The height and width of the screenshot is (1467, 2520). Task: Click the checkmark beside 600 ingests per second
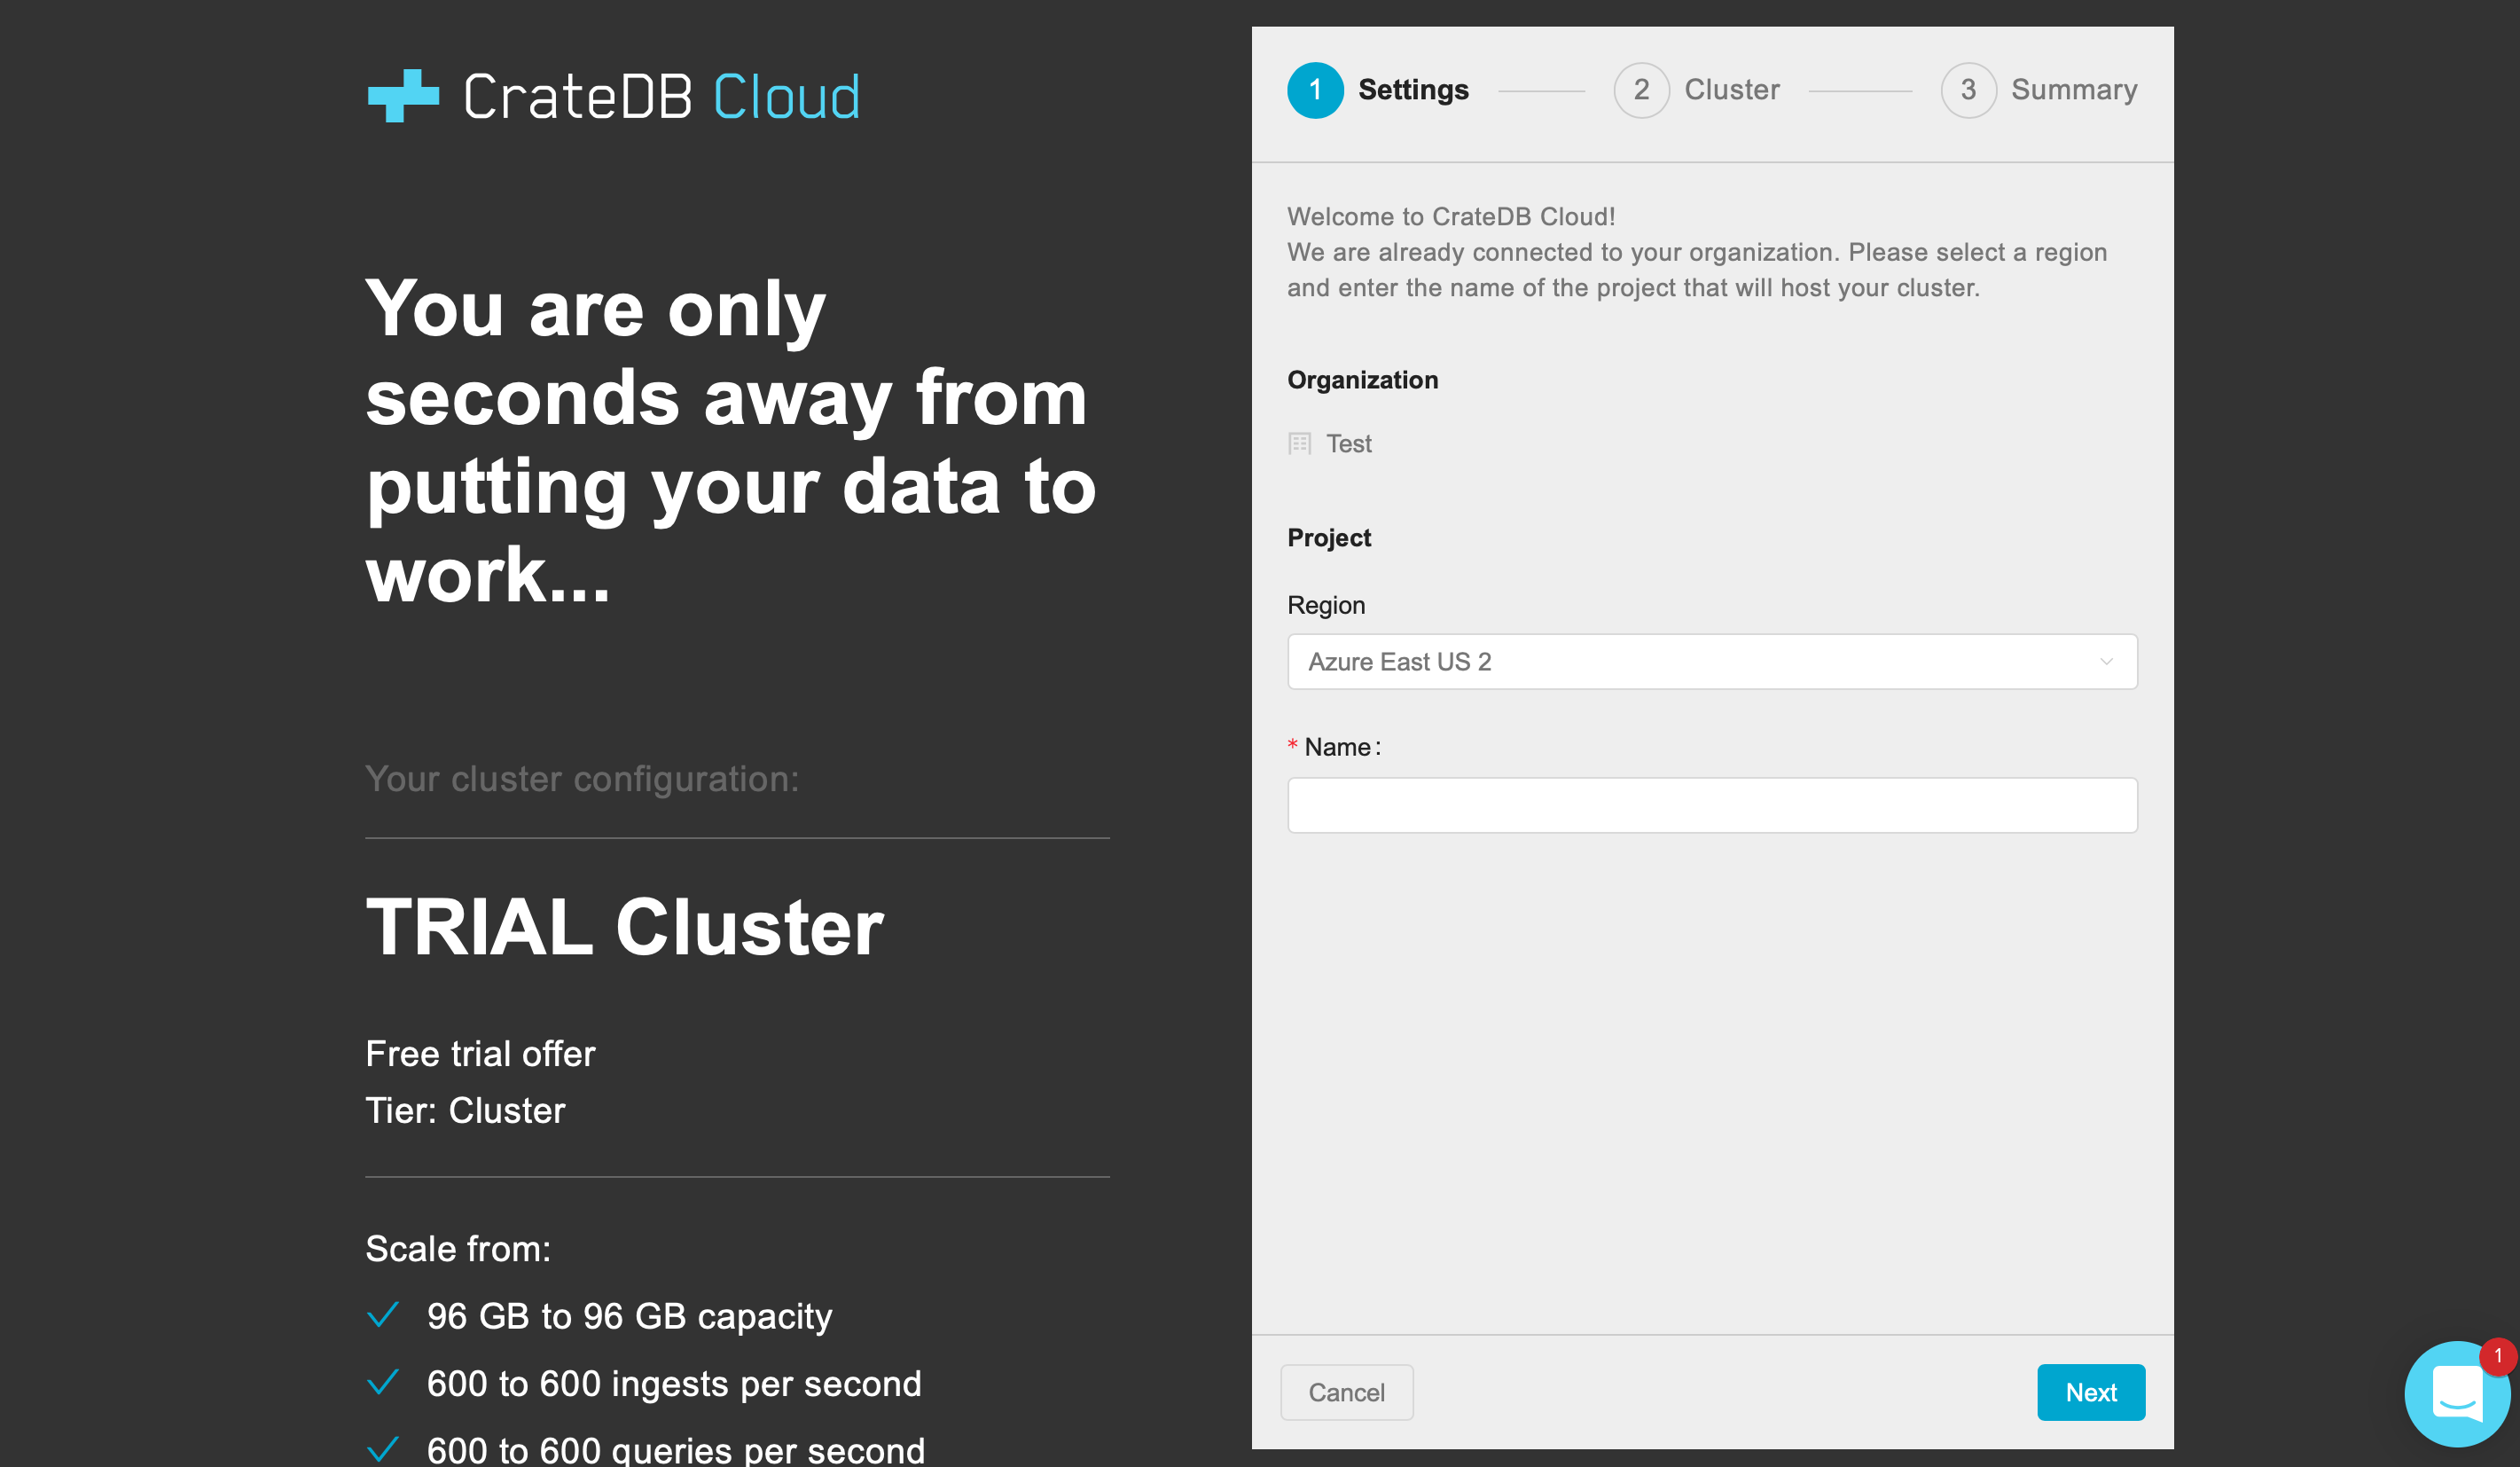point(383,1382)
